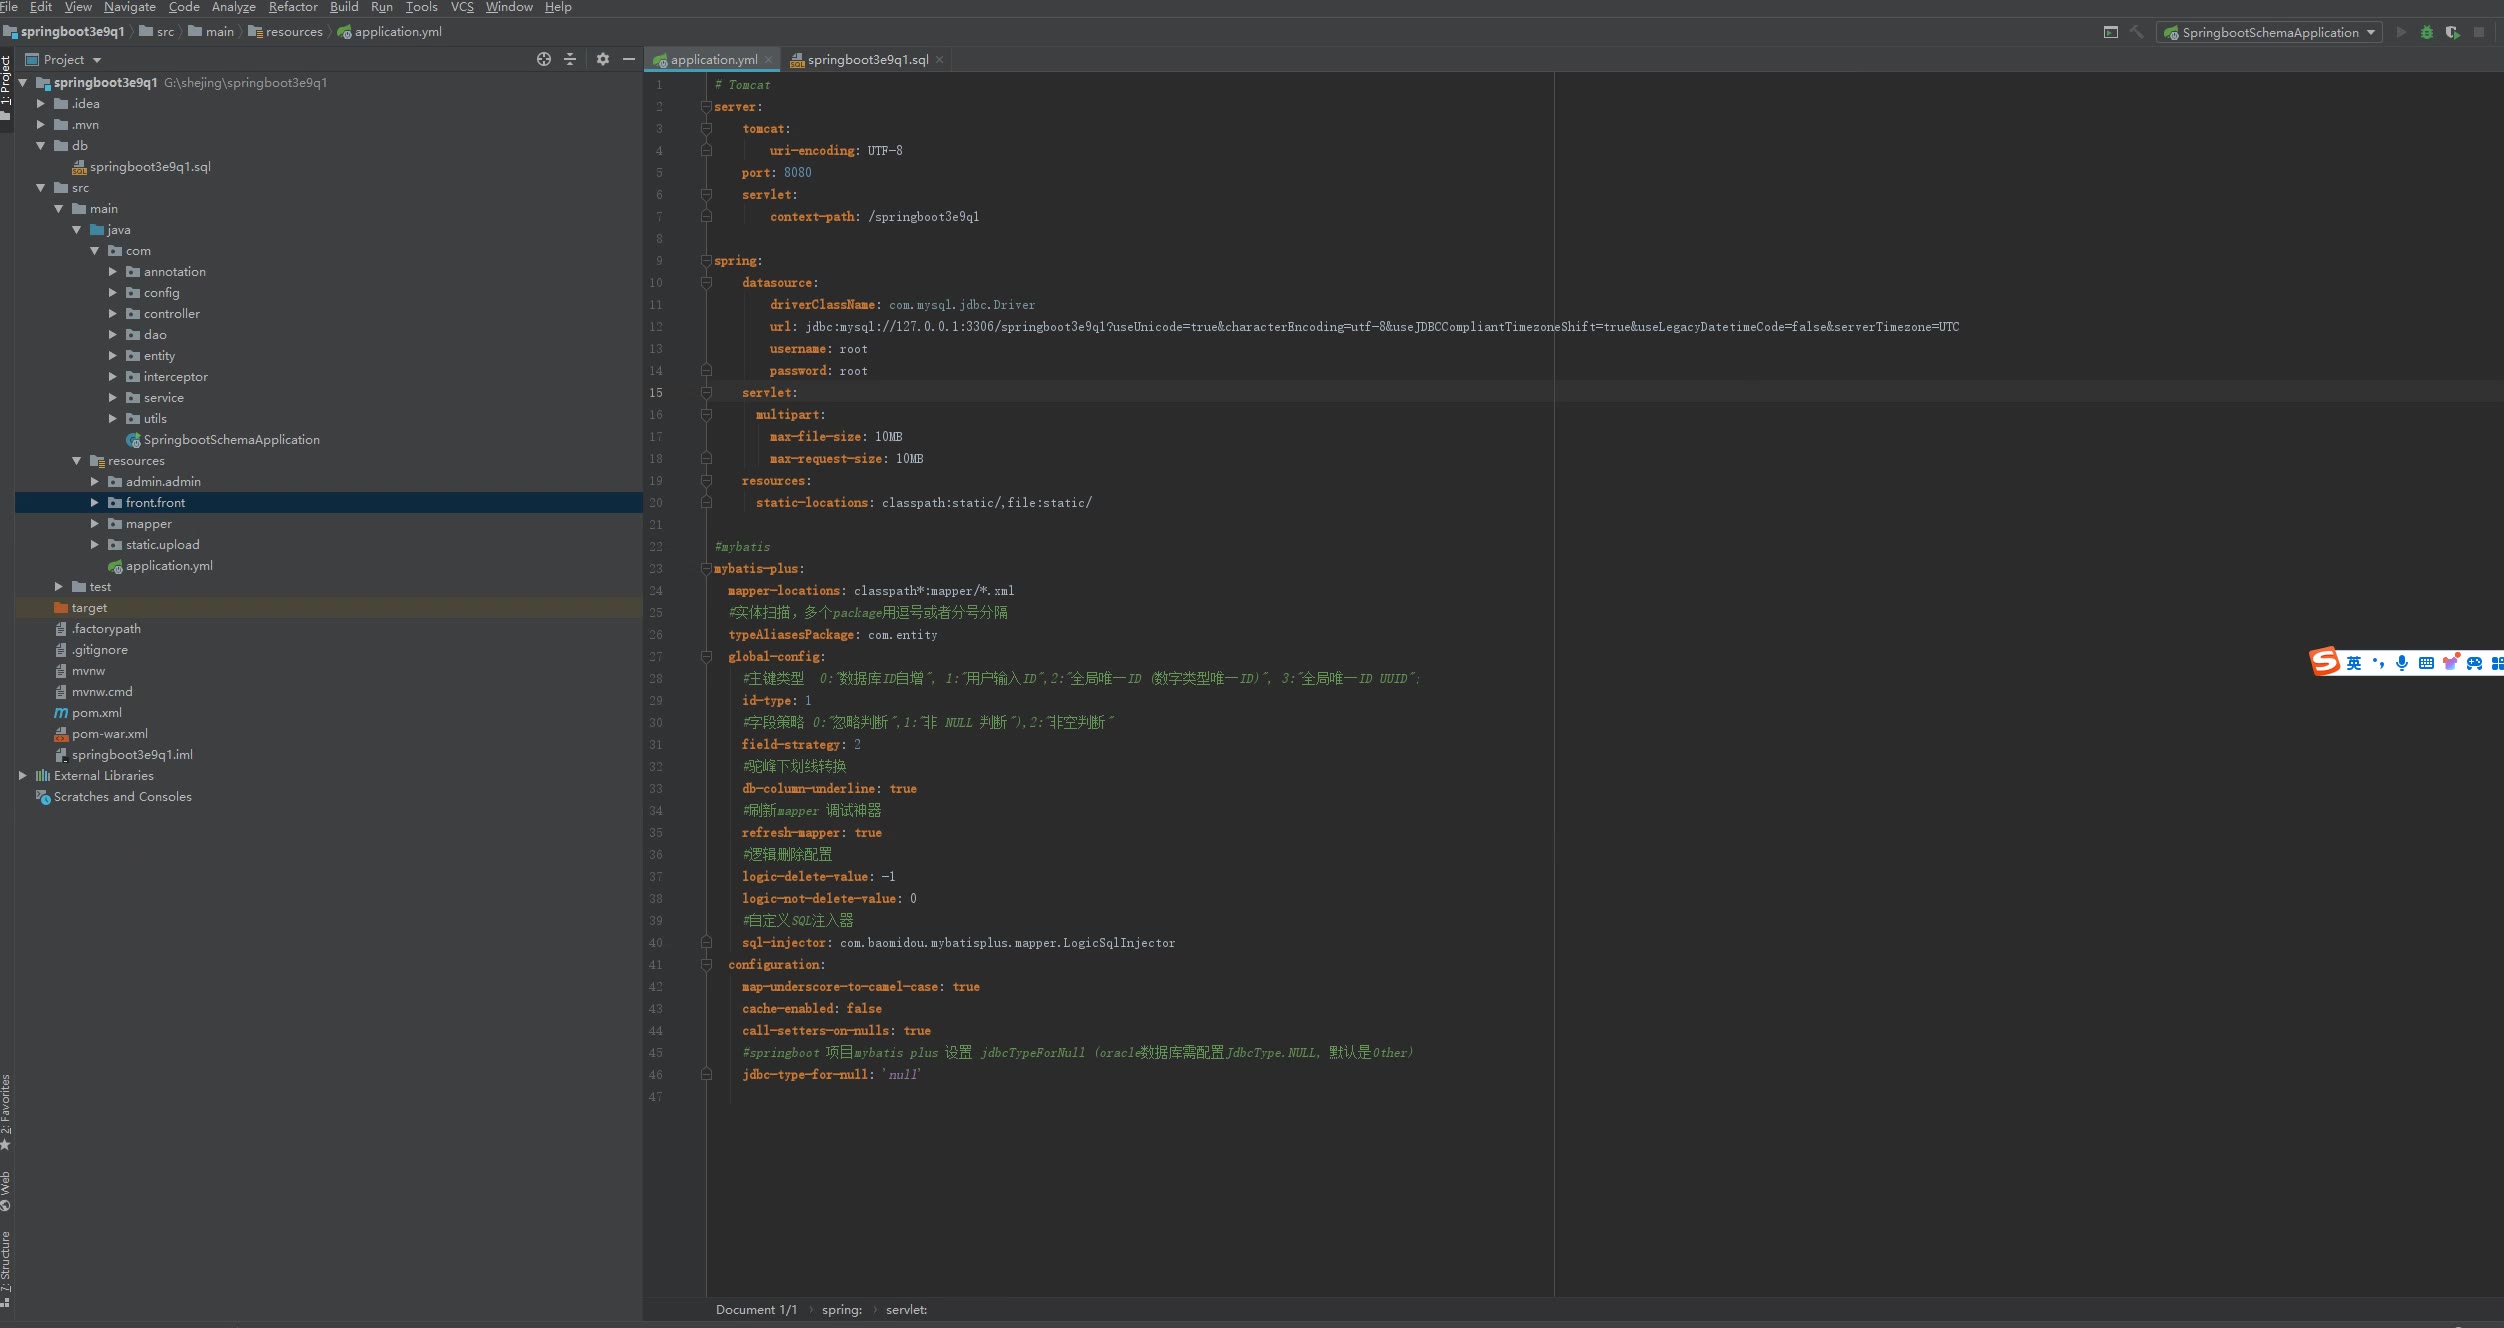
Task: Fold the server block at line 2
Action: click(x=706, y=107)
